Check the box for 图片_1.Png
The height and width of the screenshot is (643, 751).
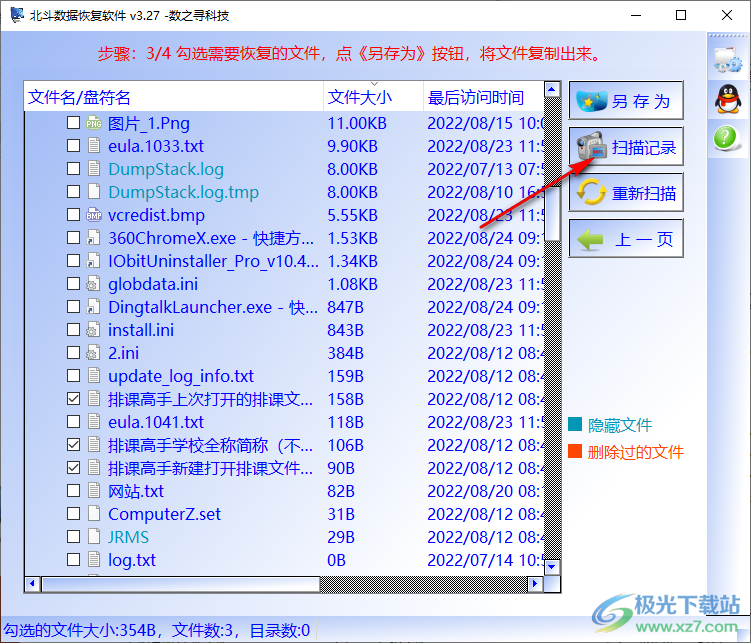(73, 123)
